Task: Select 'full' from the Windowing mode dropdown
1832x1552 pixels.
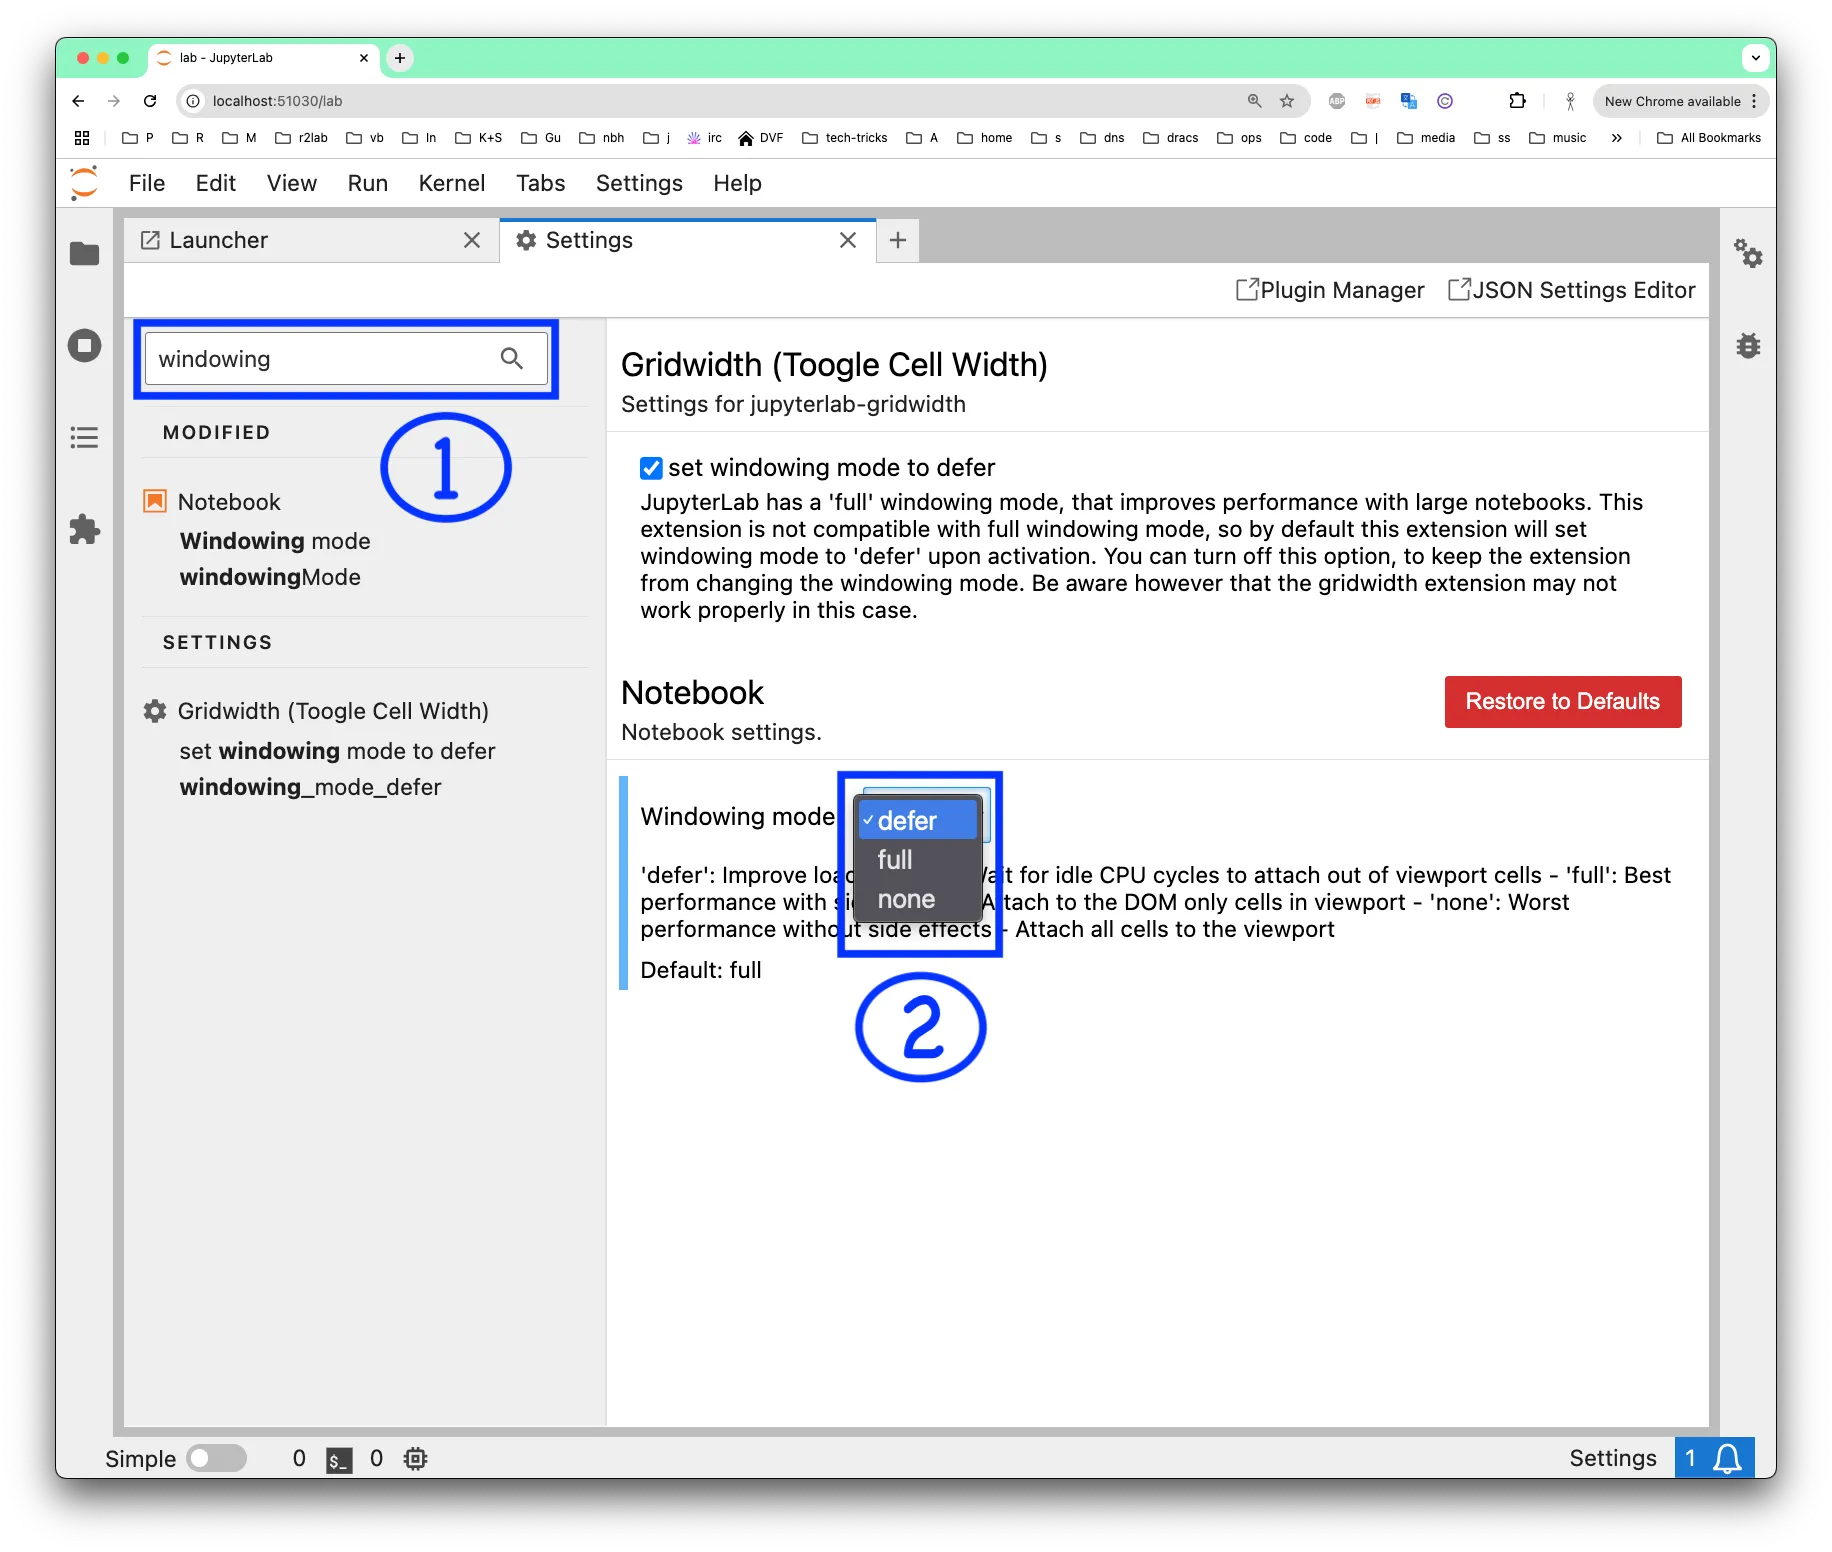Action: [x=893, y=860]
